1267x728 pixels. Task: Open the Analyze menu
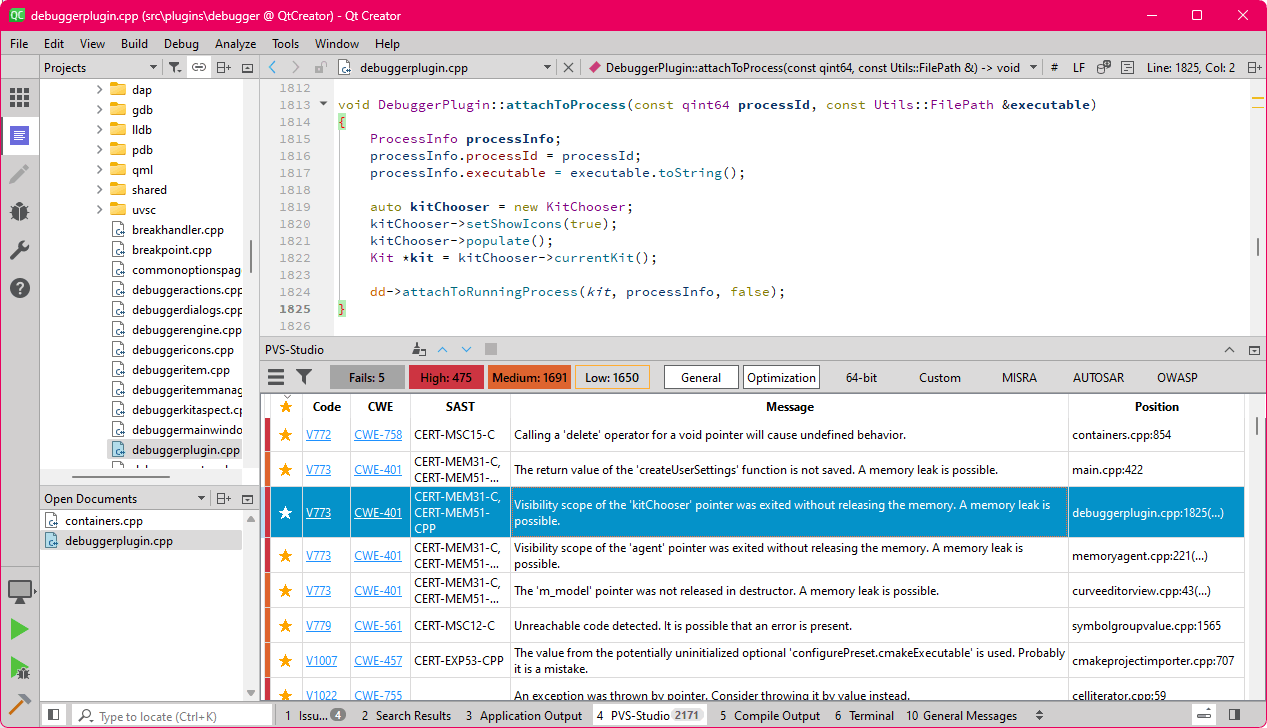click(235, 44)
